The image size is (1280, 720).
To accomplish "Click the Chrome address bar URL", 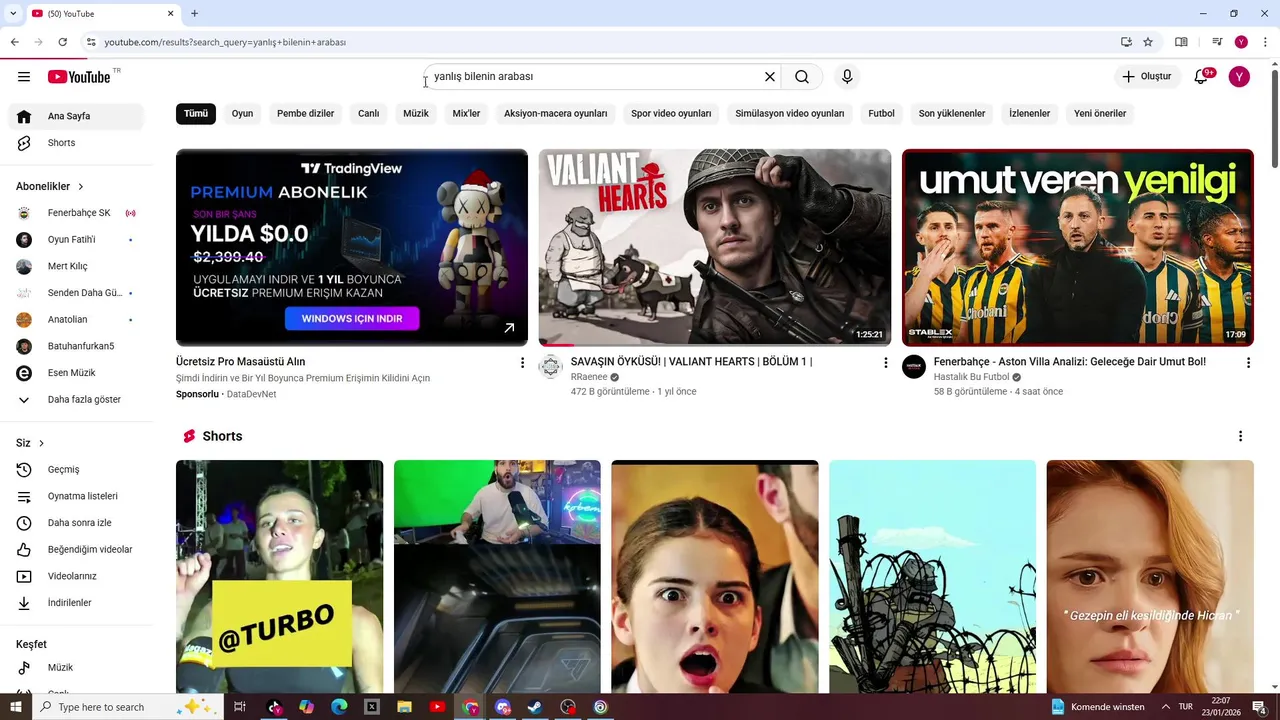I will coord(226,42).
